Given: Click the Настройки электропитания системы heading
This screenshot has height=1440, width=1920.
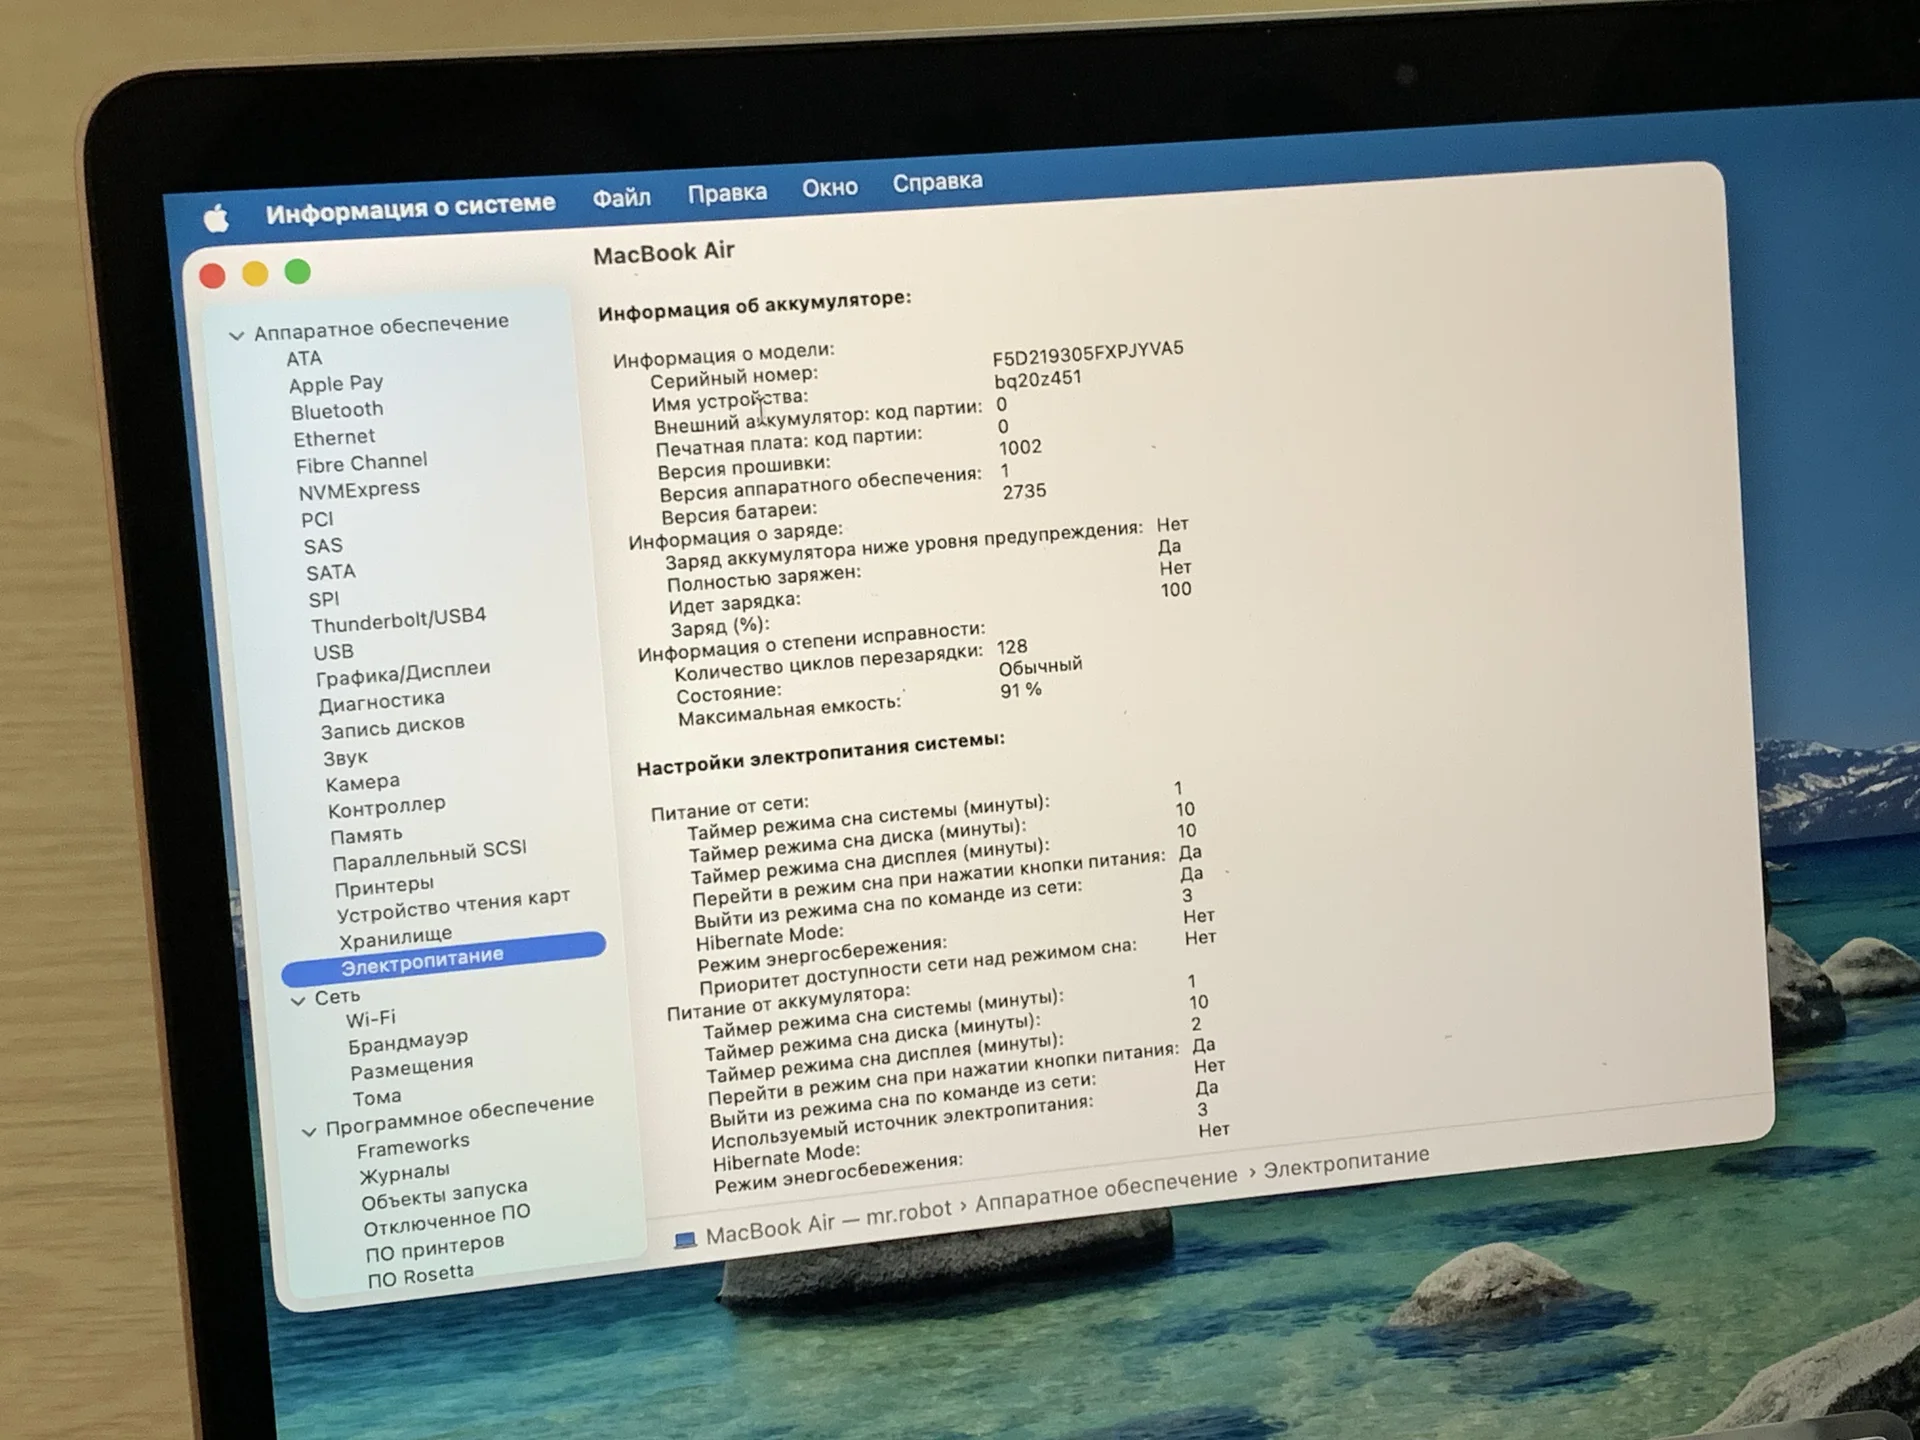Looking at the screenshot, I should click(x=821, y=753).
